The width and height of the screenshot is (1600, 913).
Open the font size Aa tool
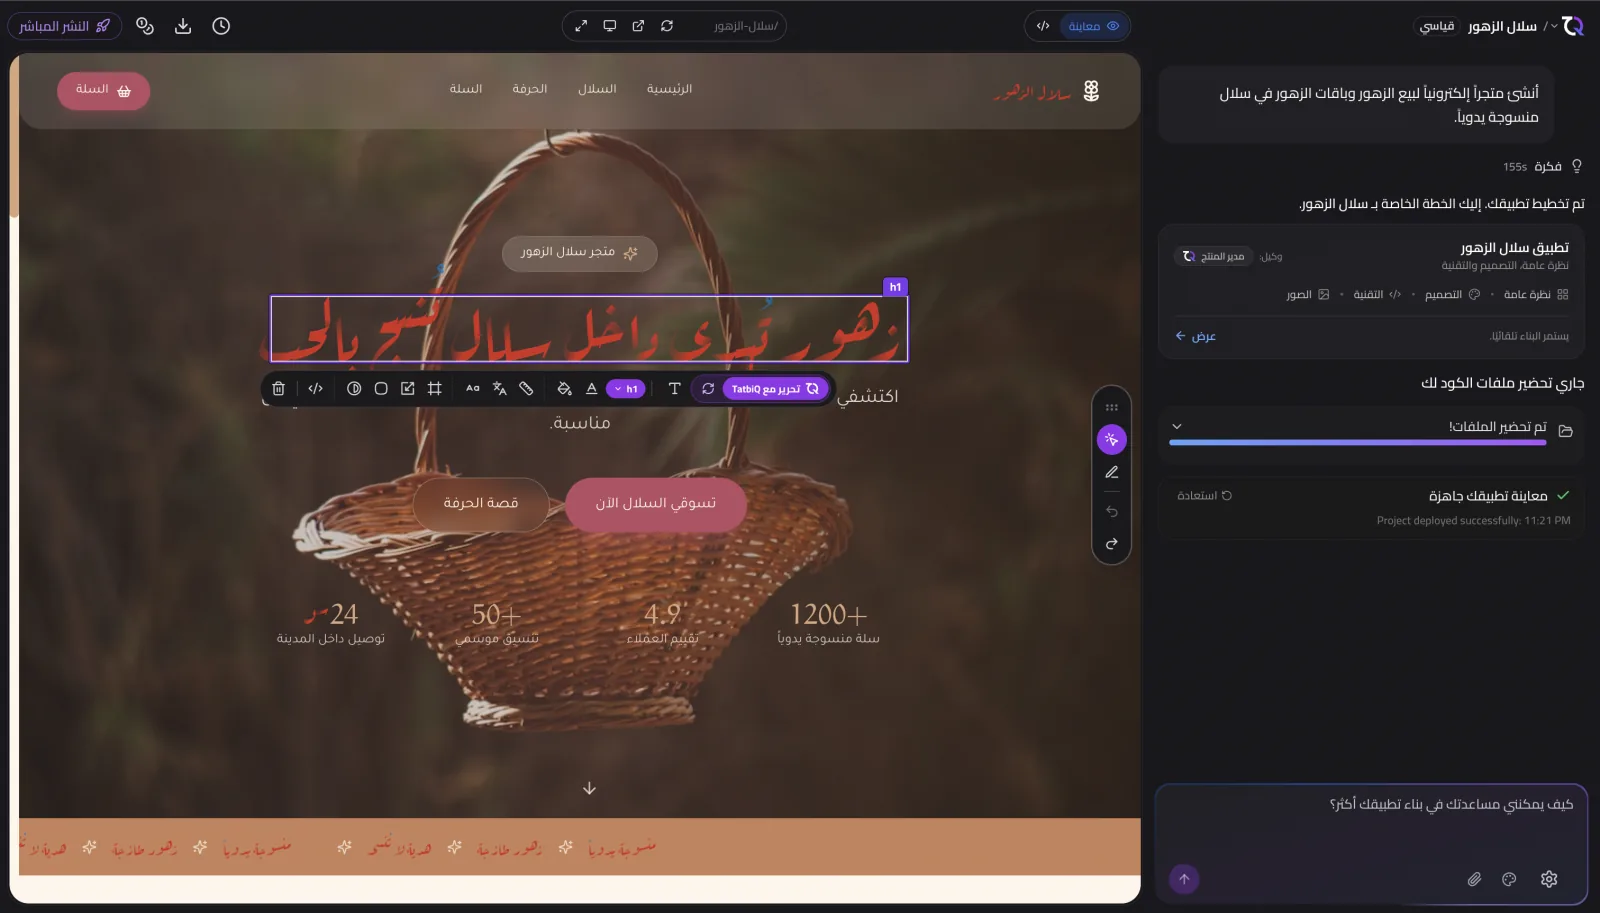point(473,389)
